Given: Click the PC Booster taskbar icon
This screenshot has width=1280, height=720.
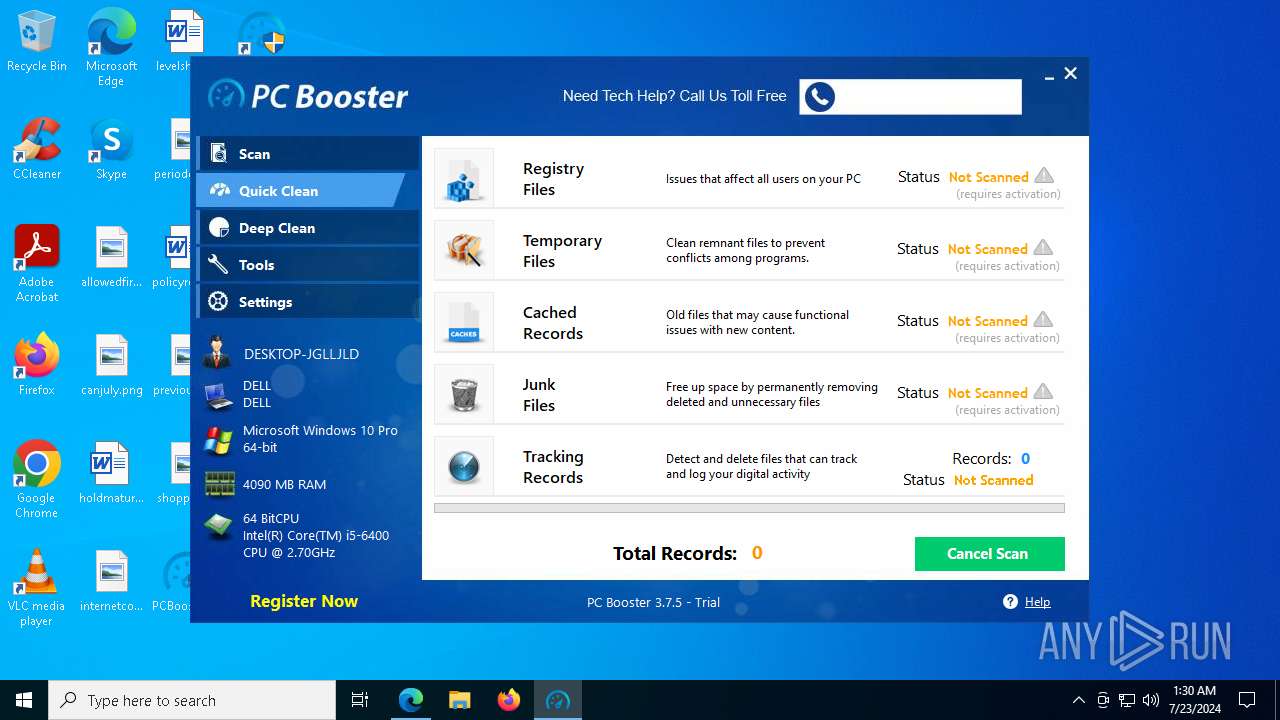Looking at the screenshot, I should [557, 700].
